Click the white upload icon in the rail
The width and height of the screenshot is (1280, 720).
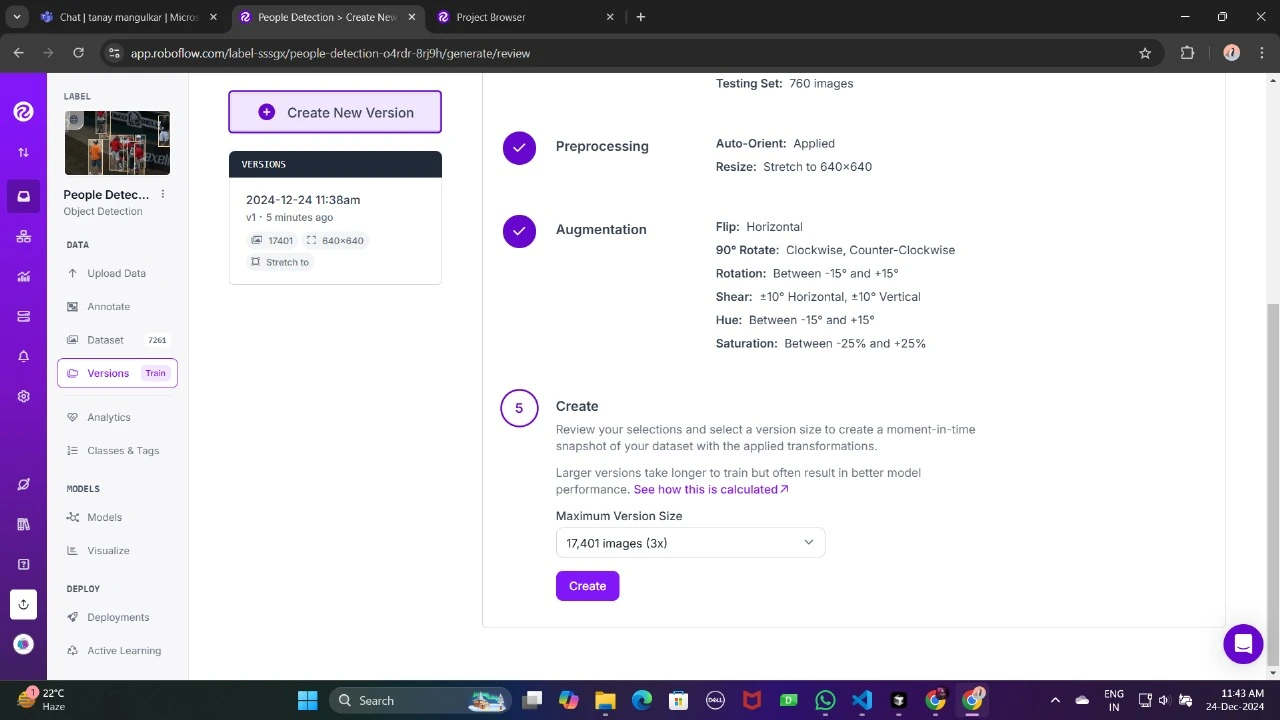coord(23,604)
